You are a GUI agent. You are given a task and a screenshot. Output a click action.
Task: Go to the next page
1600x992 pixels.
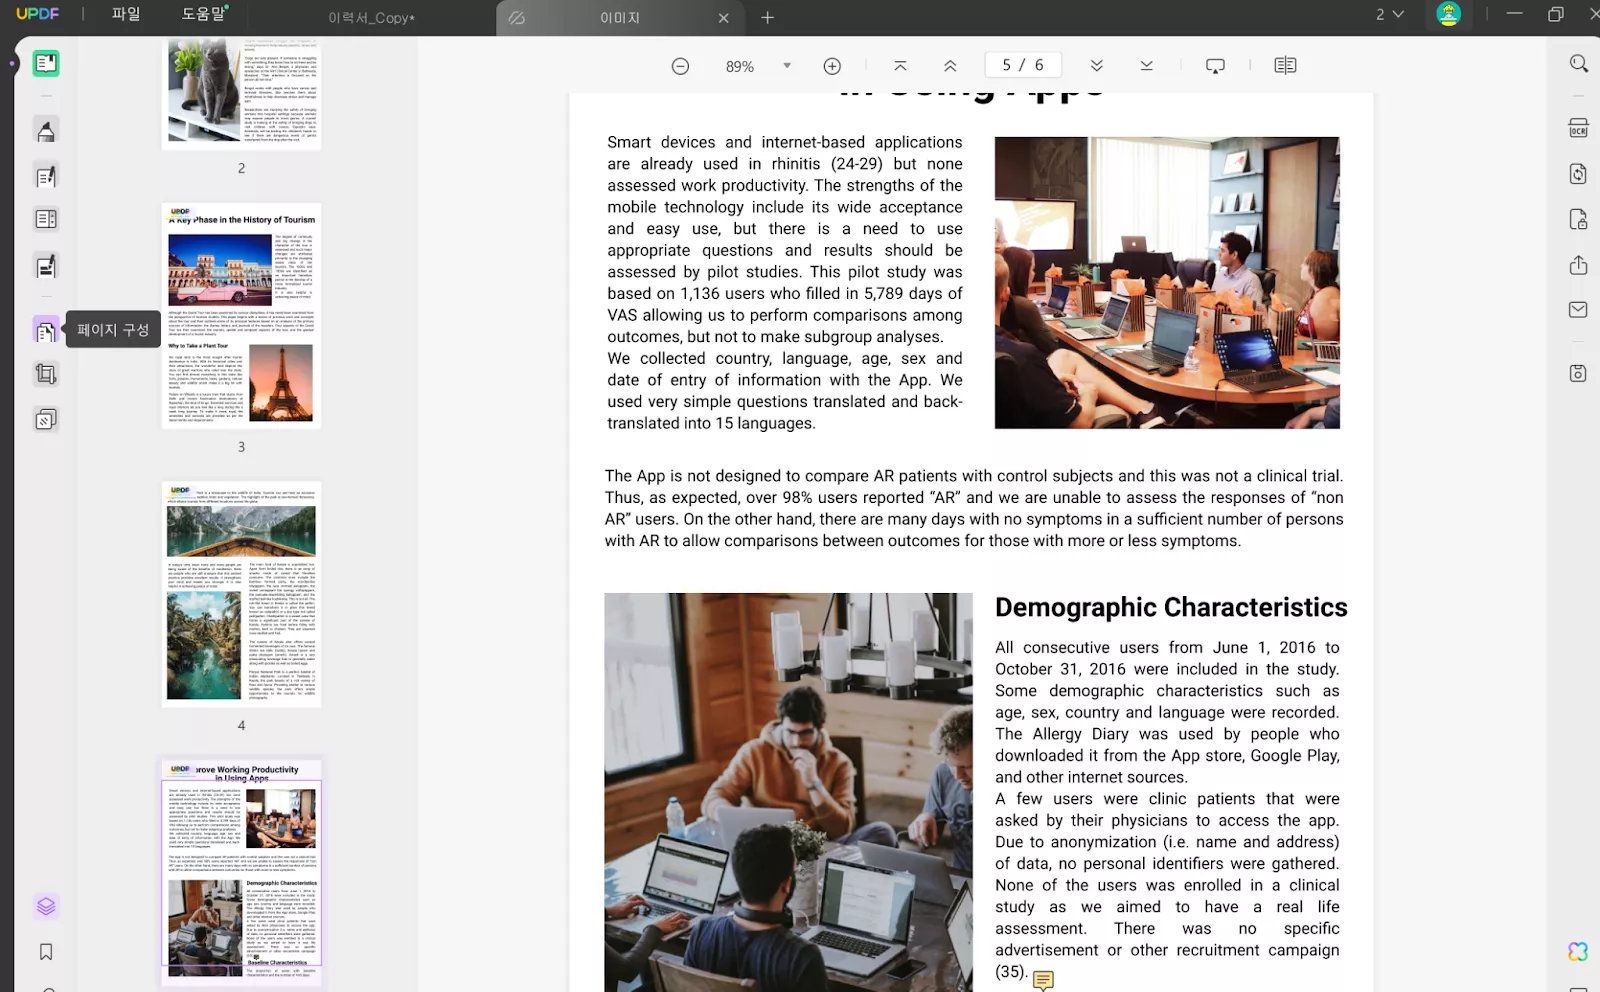1097,66
